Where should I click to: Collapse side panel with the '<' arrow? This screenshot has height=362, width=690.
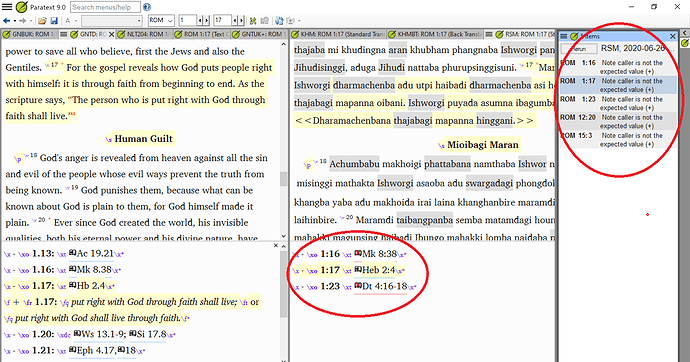pyautogui.click(x=685, y=33)
